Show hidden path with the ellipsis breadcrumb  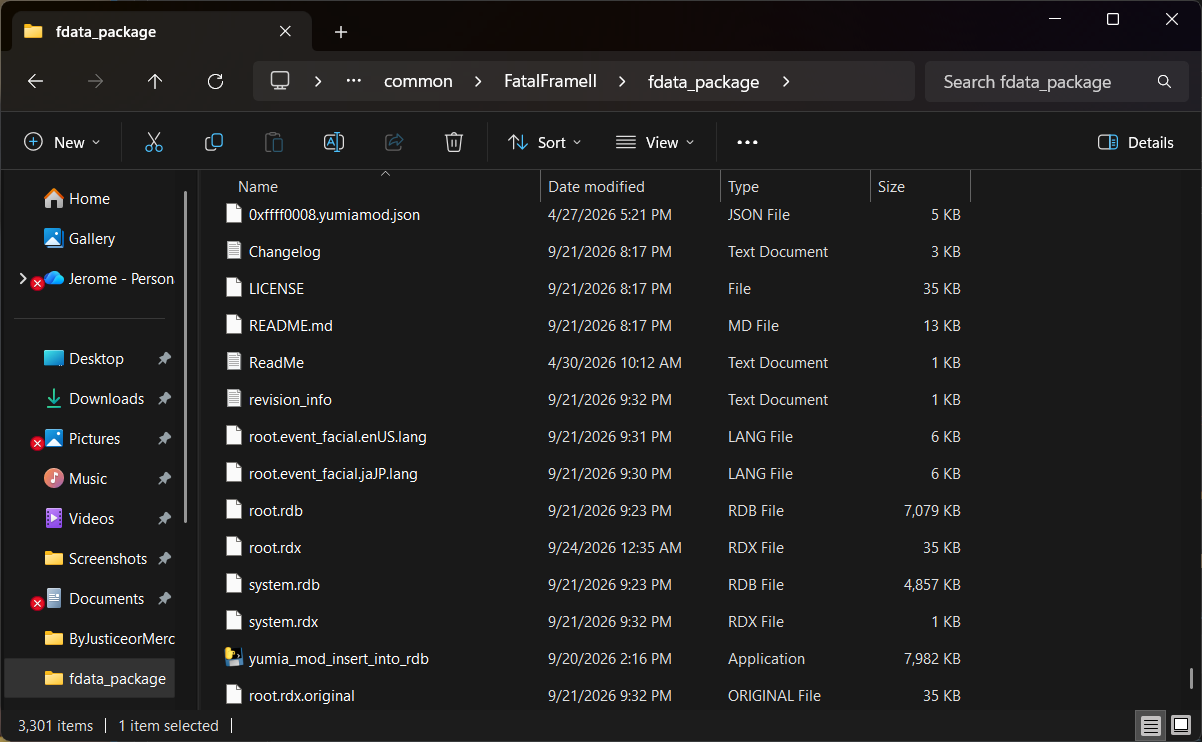click(353, 81)
